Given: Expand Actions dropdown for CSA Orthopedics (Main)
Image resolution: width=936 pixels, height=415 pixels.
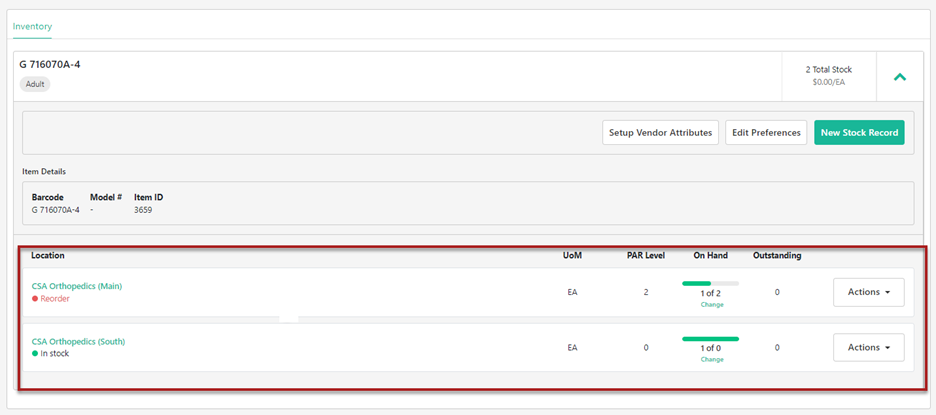Looking at the screenshot, I should point(868,292).
